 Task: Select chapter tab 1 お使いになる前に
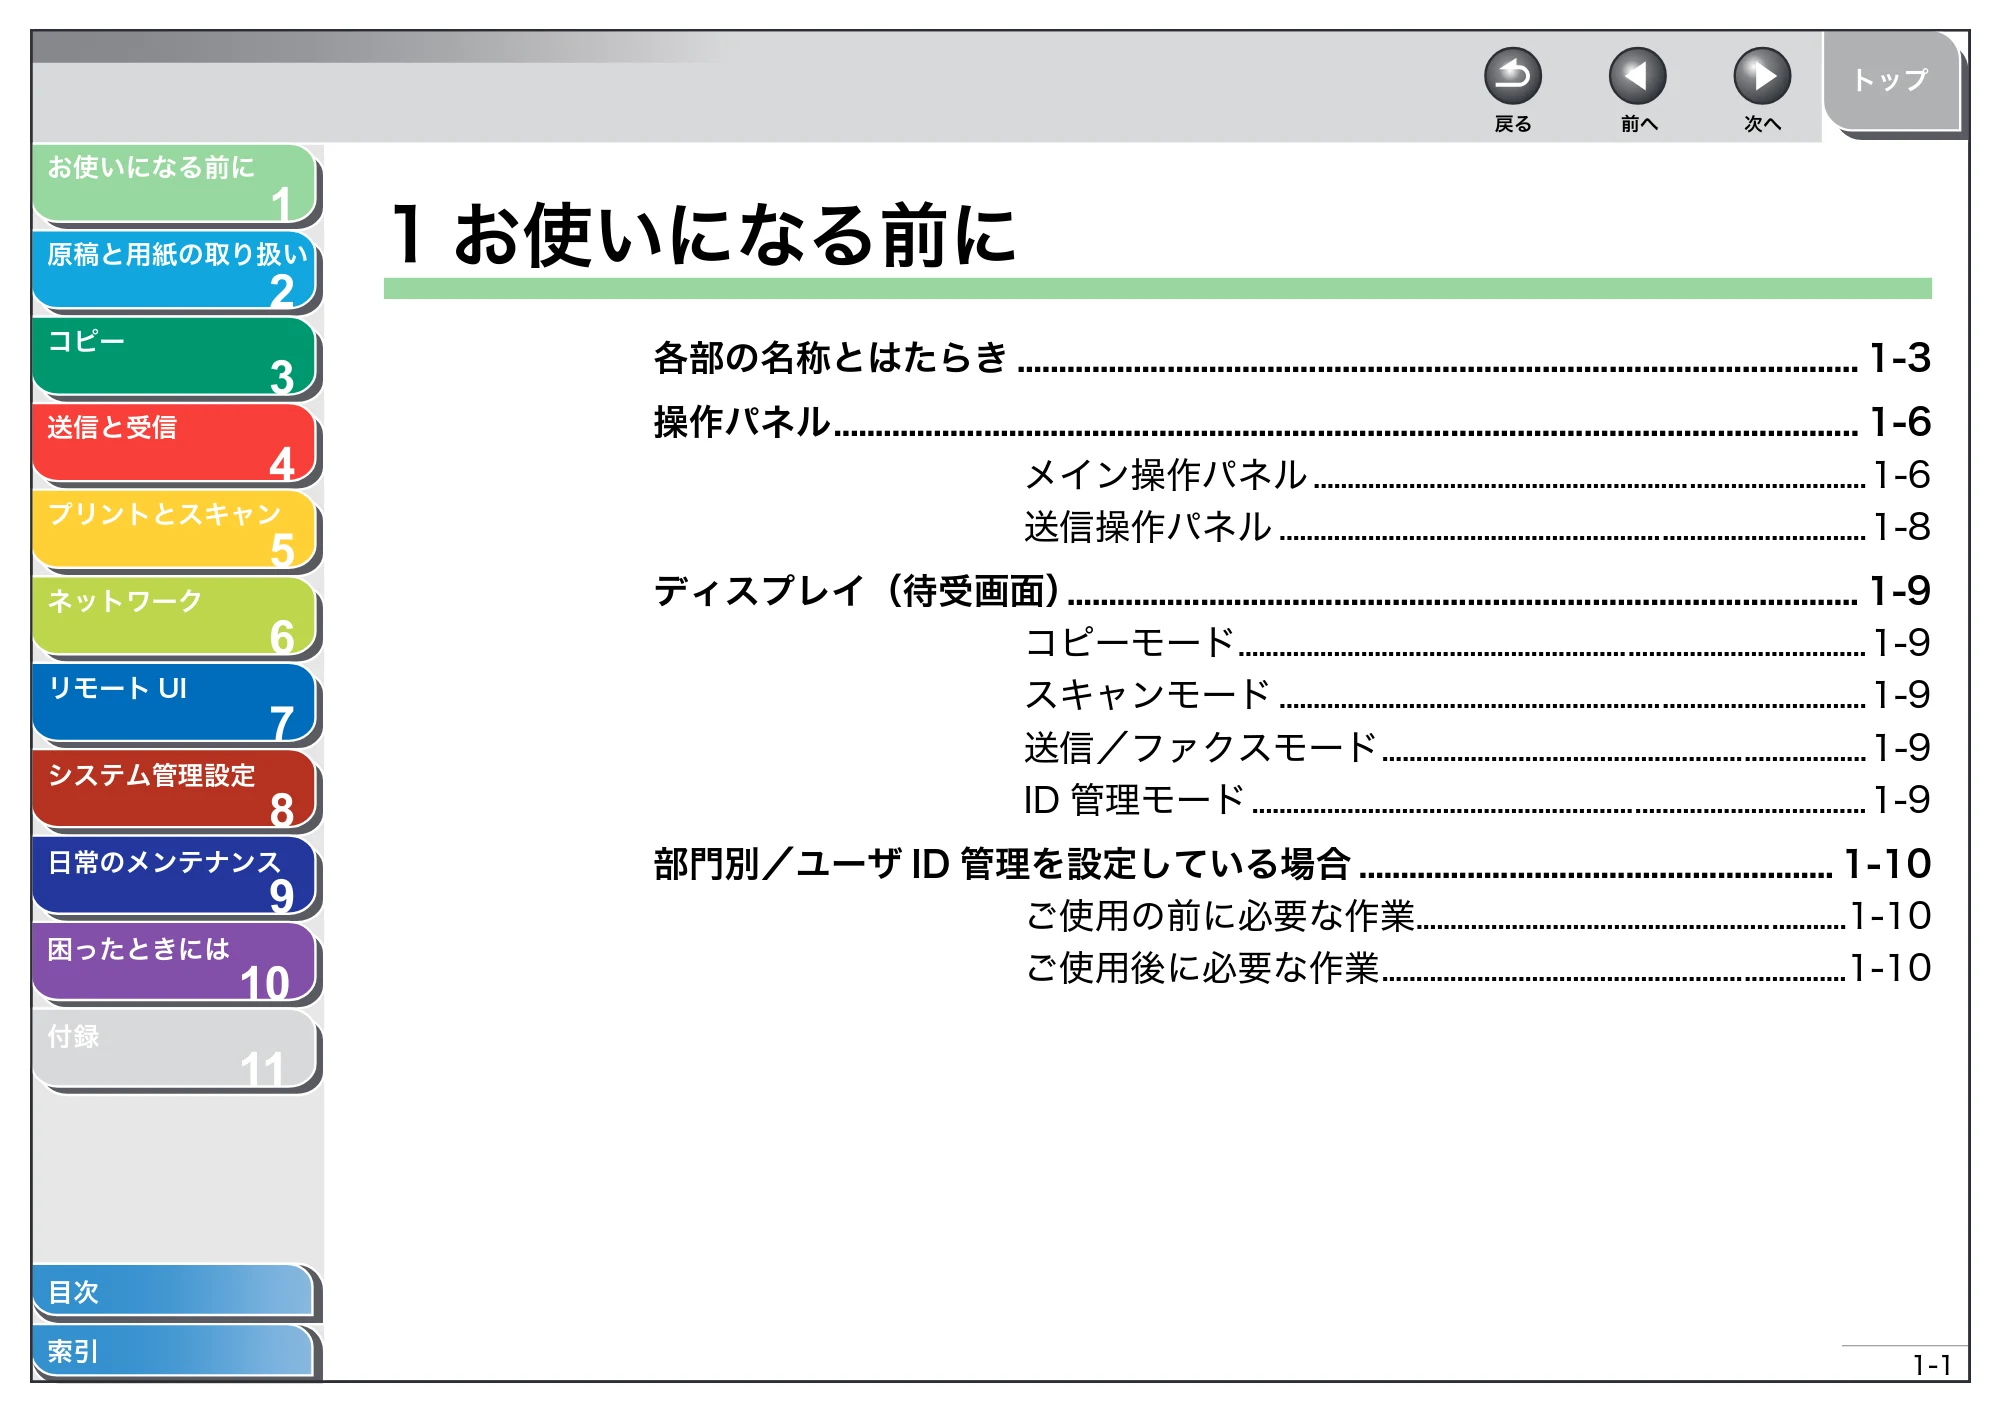pyautogui.click(x=175, y=184)
